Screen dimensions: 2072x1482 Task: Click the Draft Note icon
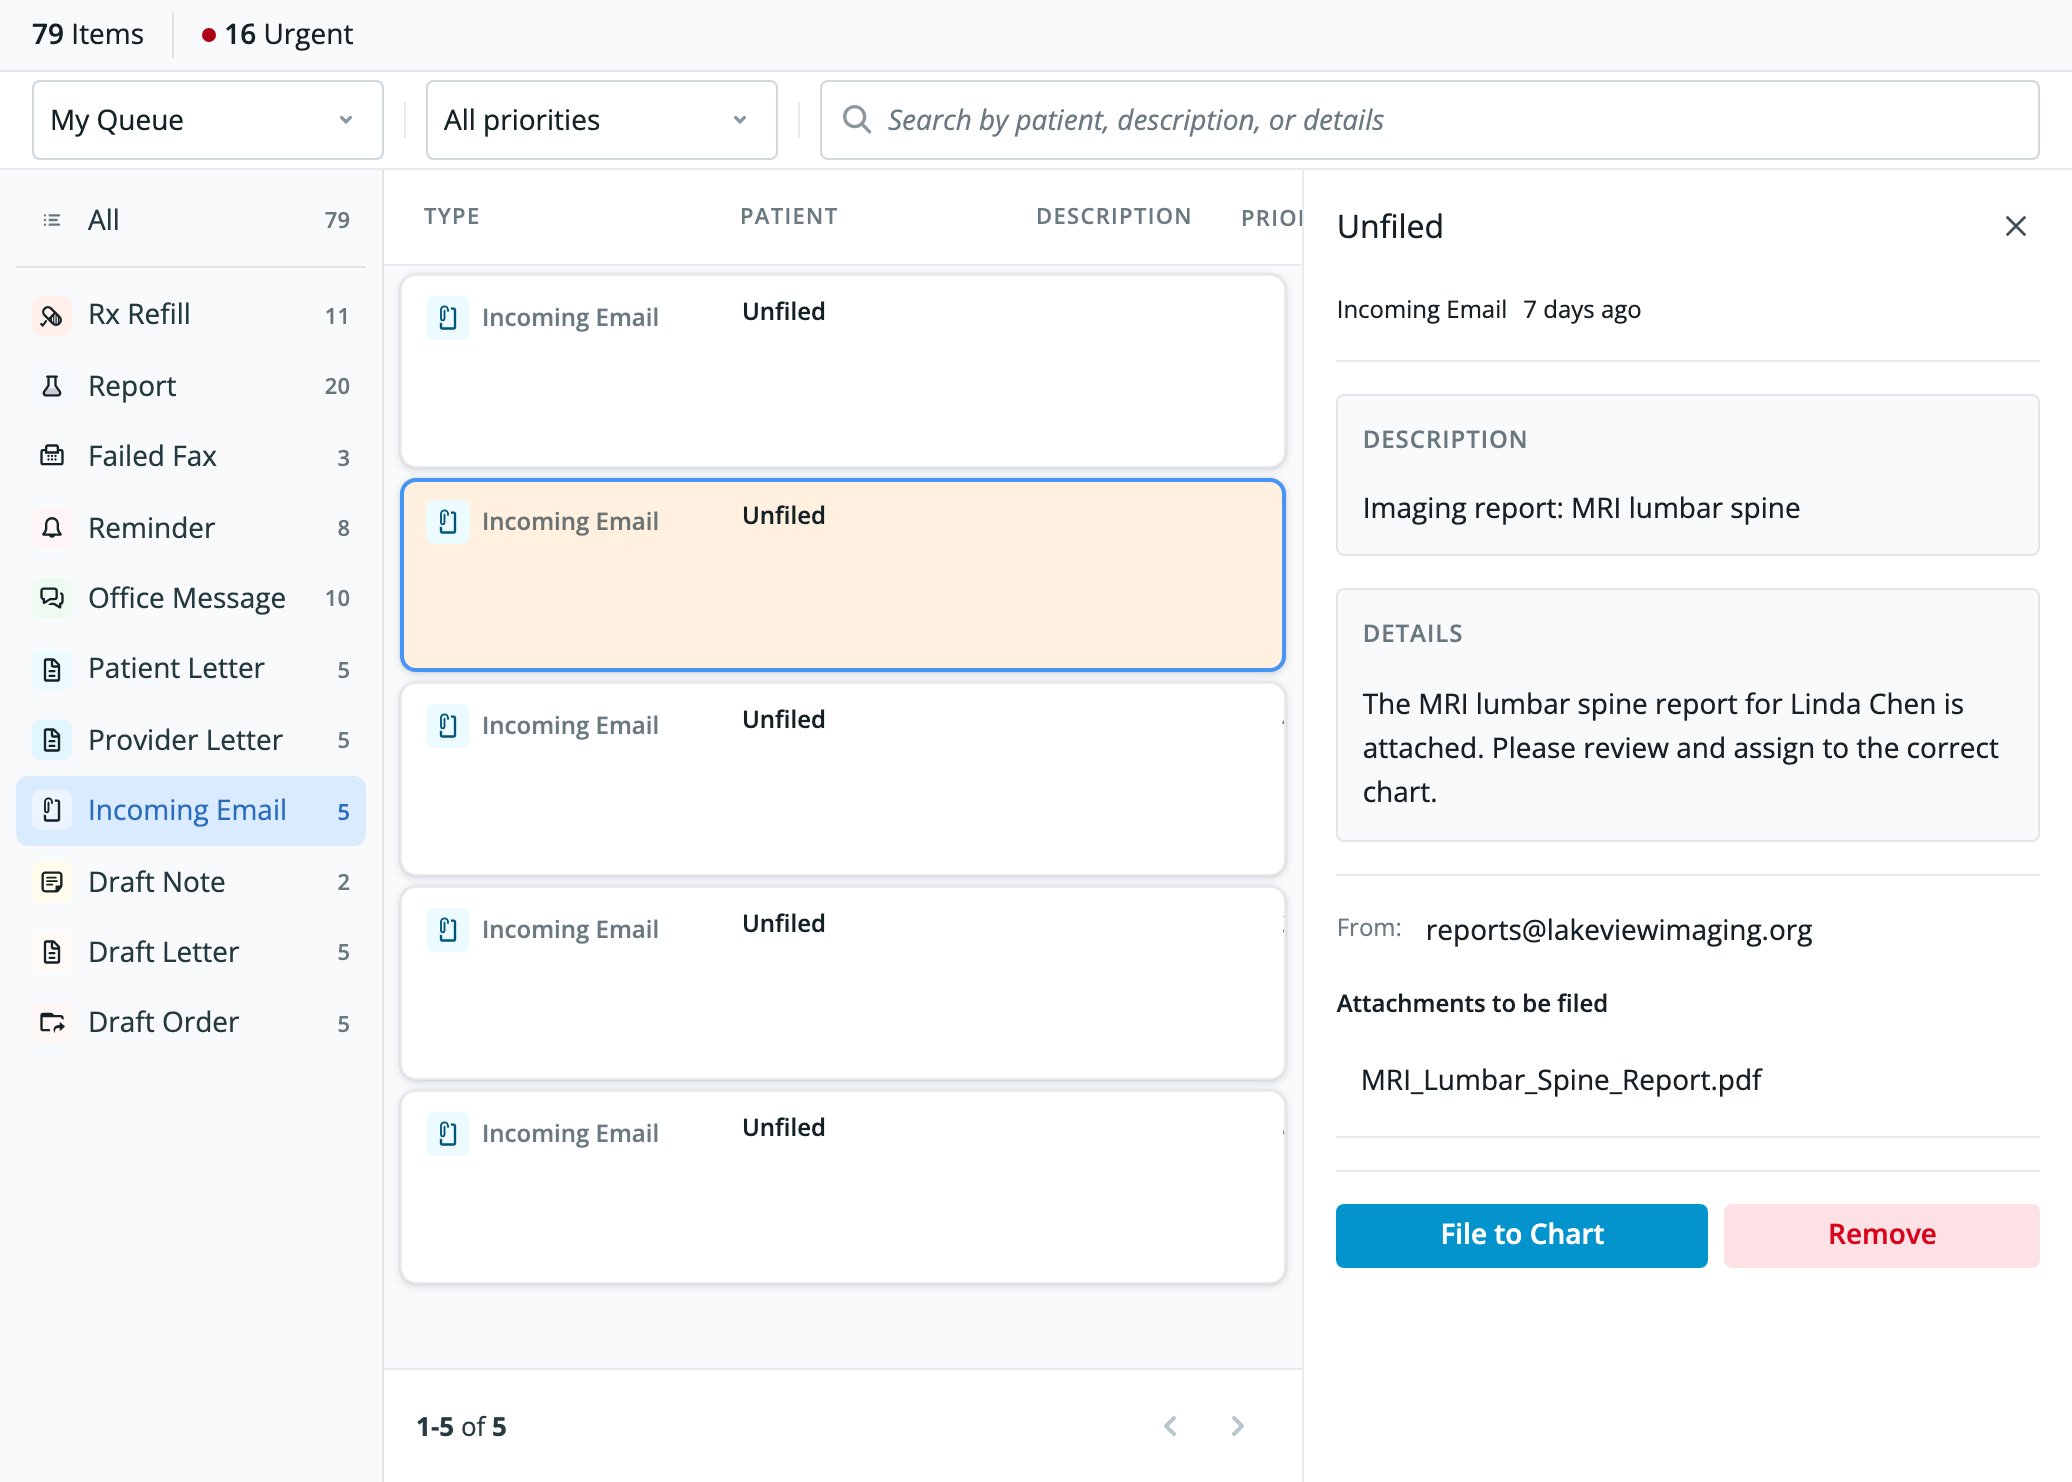click(52, 882)
